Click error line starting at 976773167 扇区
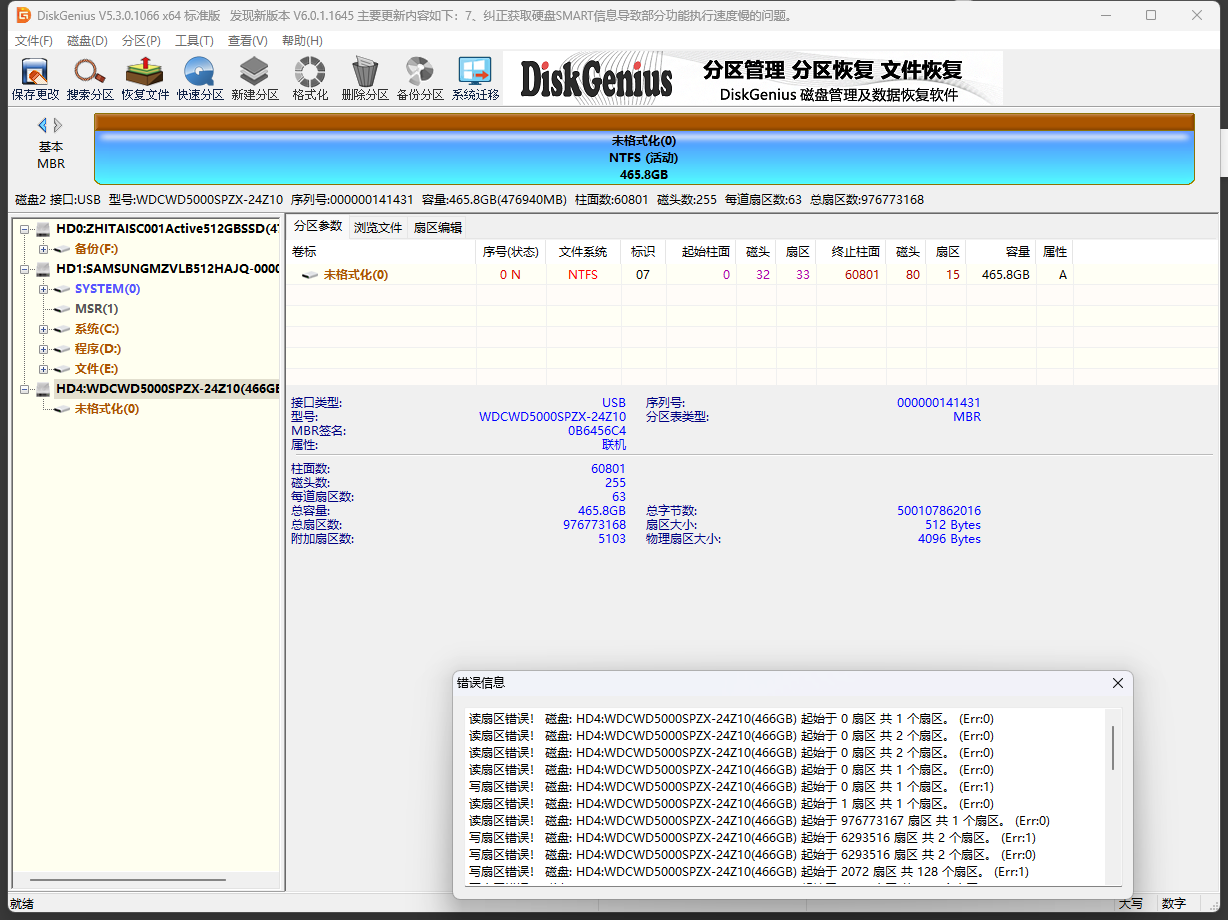 [759, 821]
